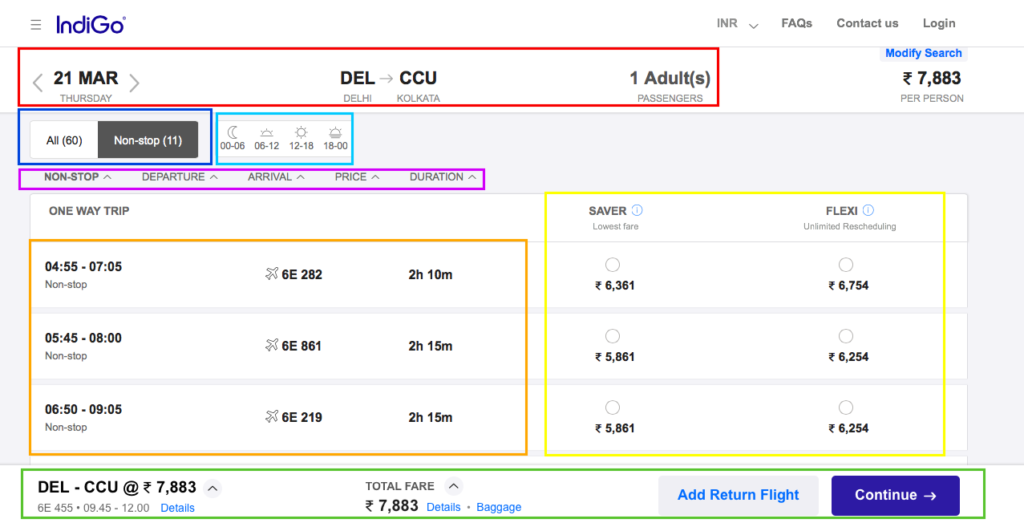Click info icon beside Saver fare
This screenshot has height=523, width=1024.
coord(637,211)
